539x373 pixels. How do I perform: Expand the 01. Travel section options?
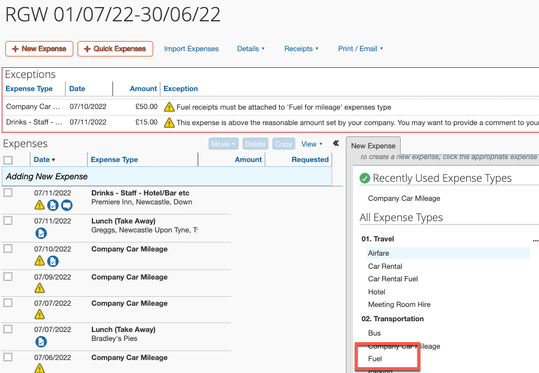[535, 240]
